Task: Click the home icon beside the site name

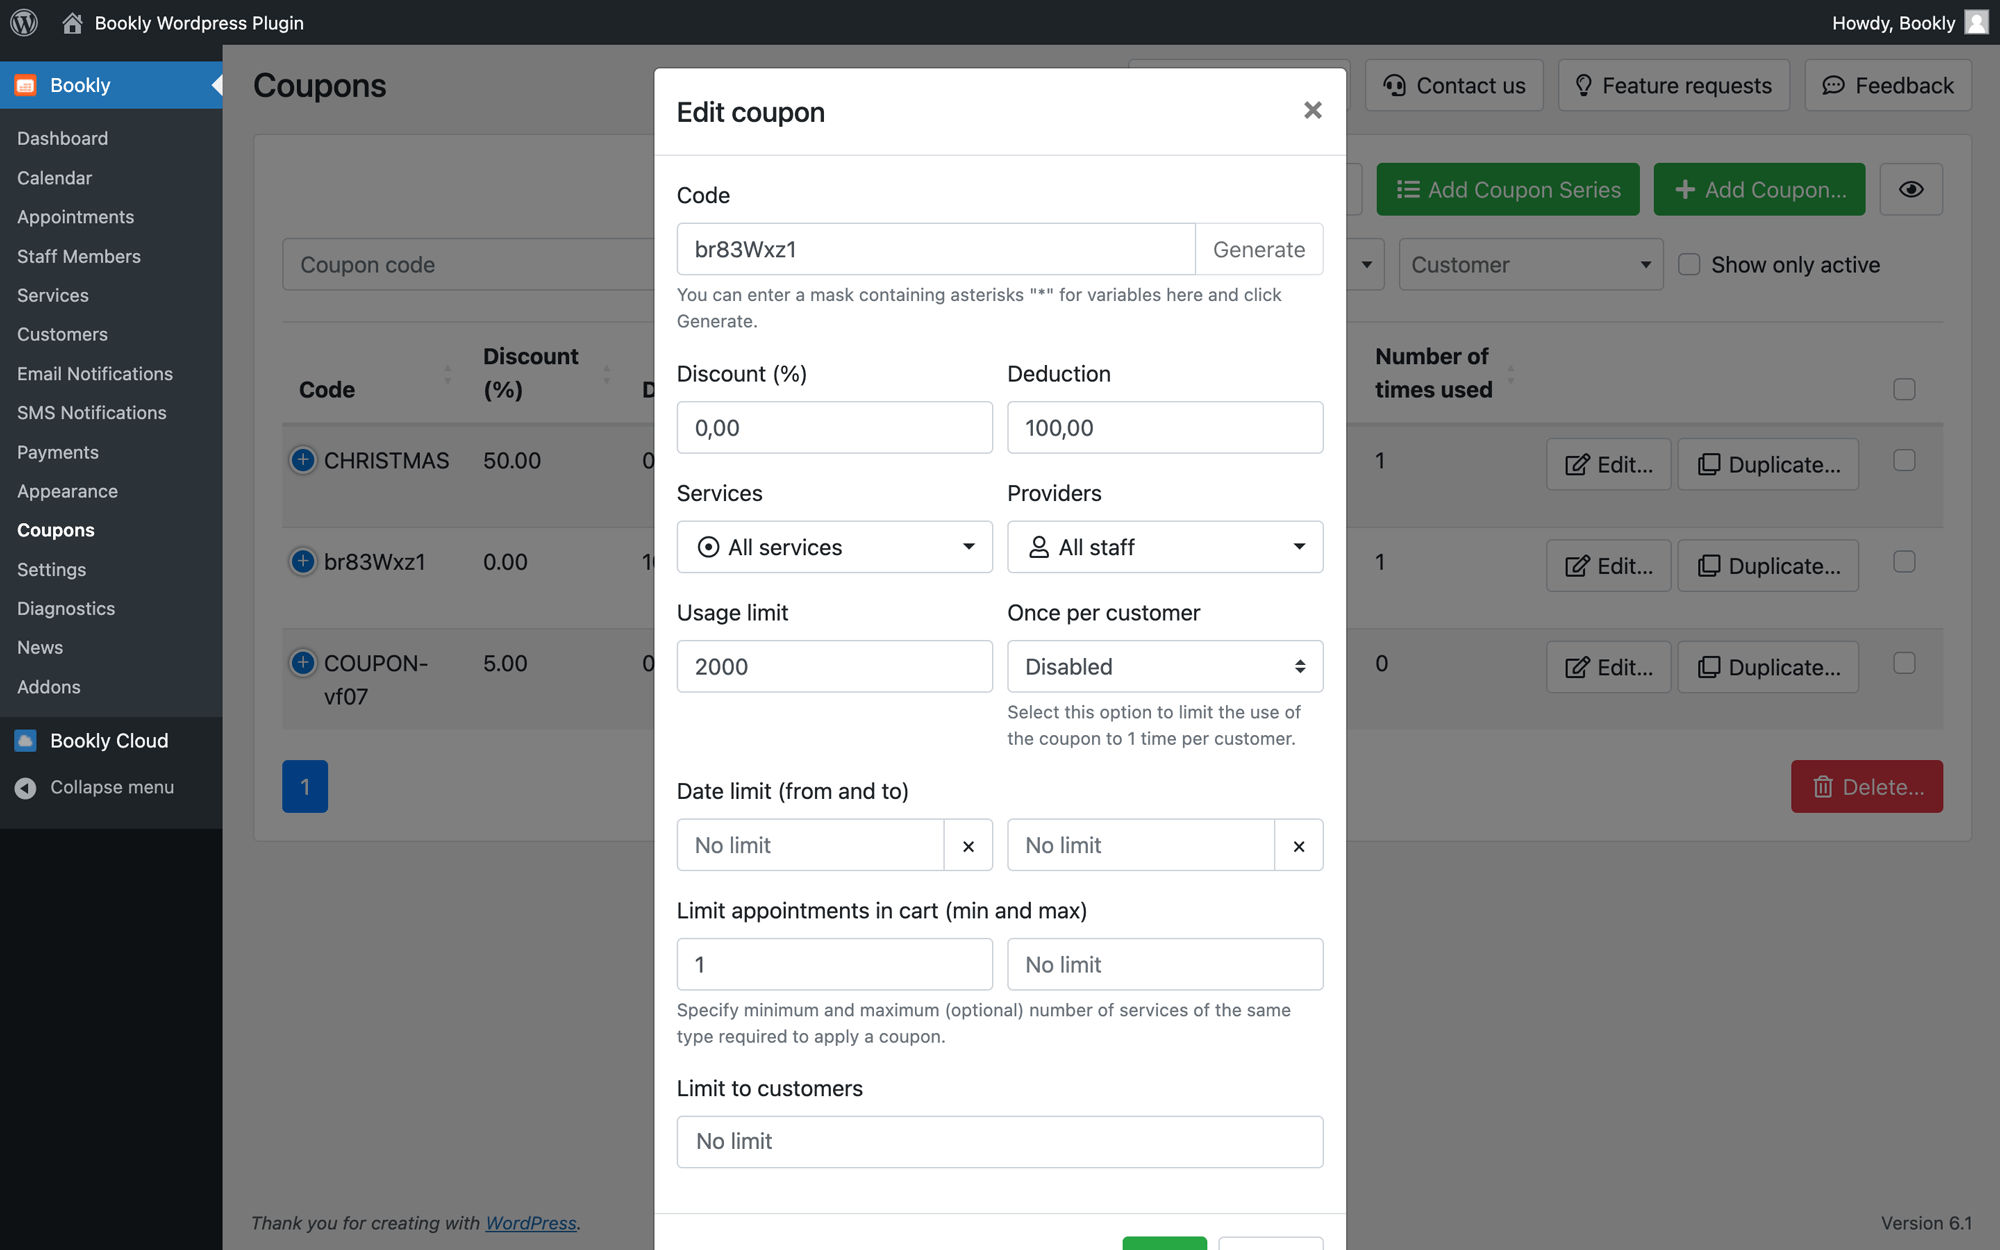Action: (x=72, y=22)
